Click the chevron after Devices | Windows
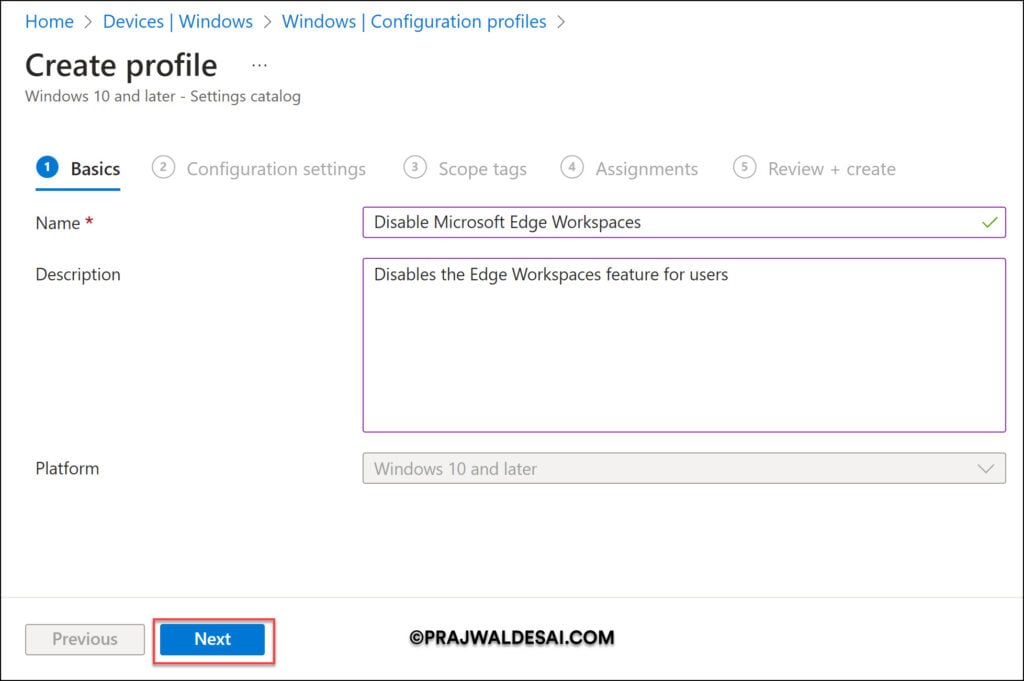 [267, 22]
